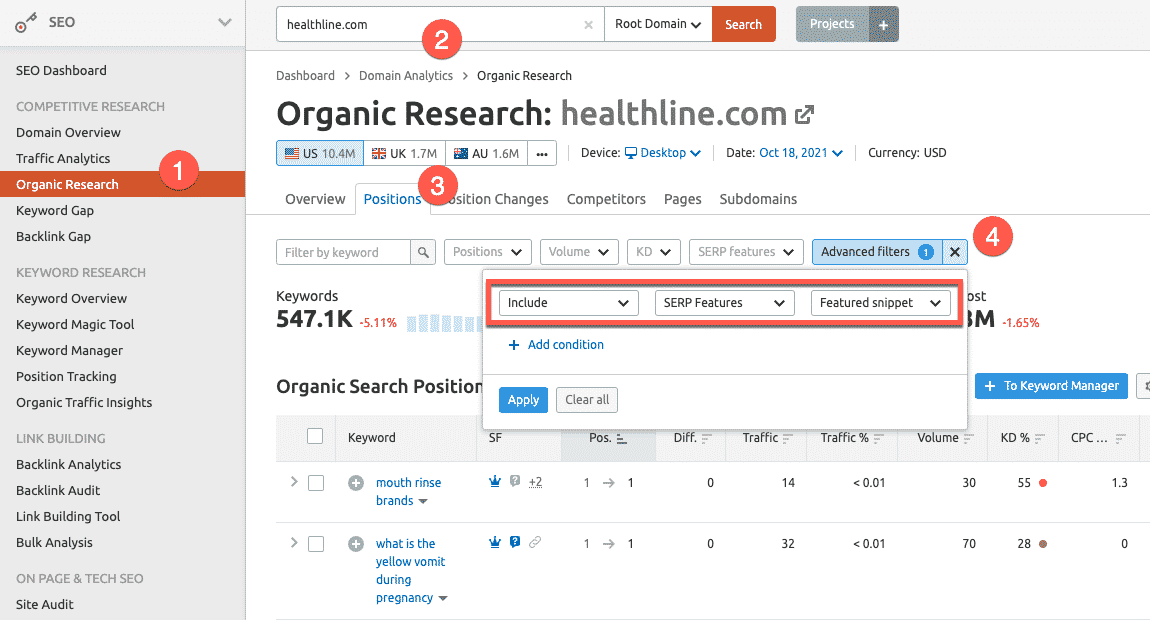Screen dimensions: 1150x620
Task: Open the Include condition dropdown
Action: tap(568, 303)
